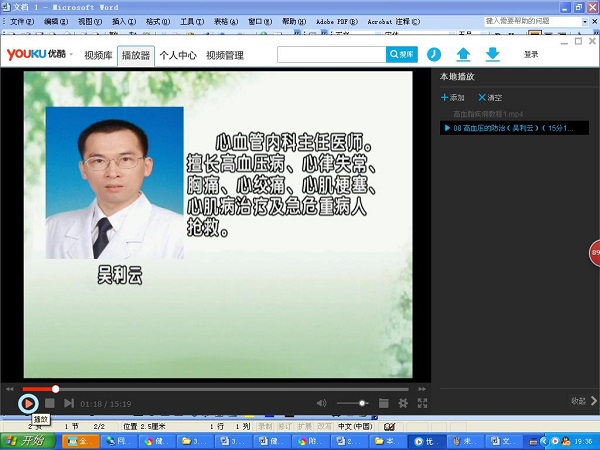The width and height of the screenshot is (600, 450).
Task: Click 中文(中国) language in status bar
Action: click(x=355, y=426)
